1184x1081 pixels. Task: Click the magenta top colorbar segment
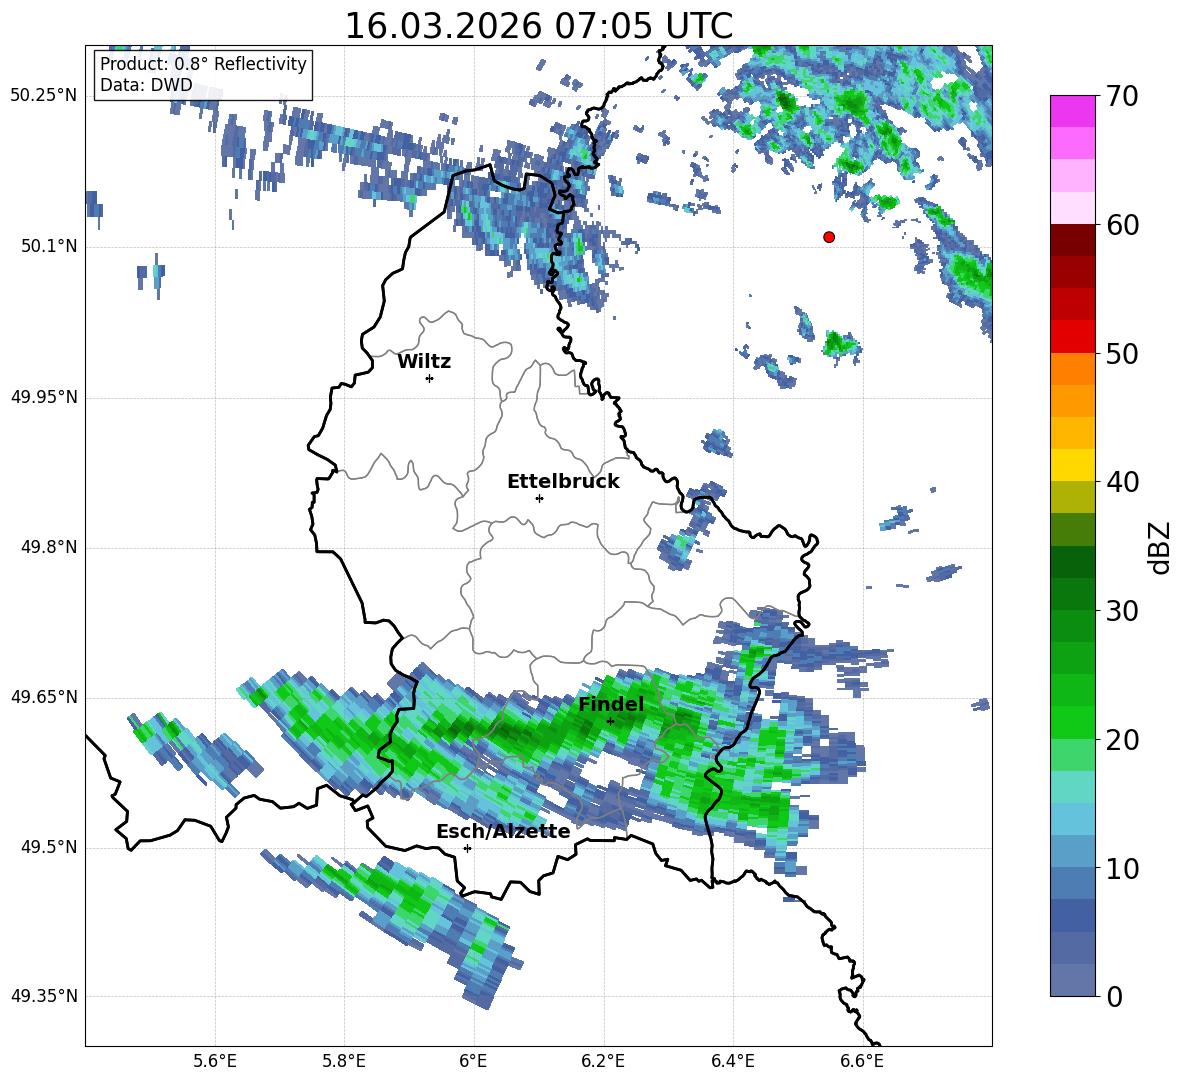pos(1072,111)
